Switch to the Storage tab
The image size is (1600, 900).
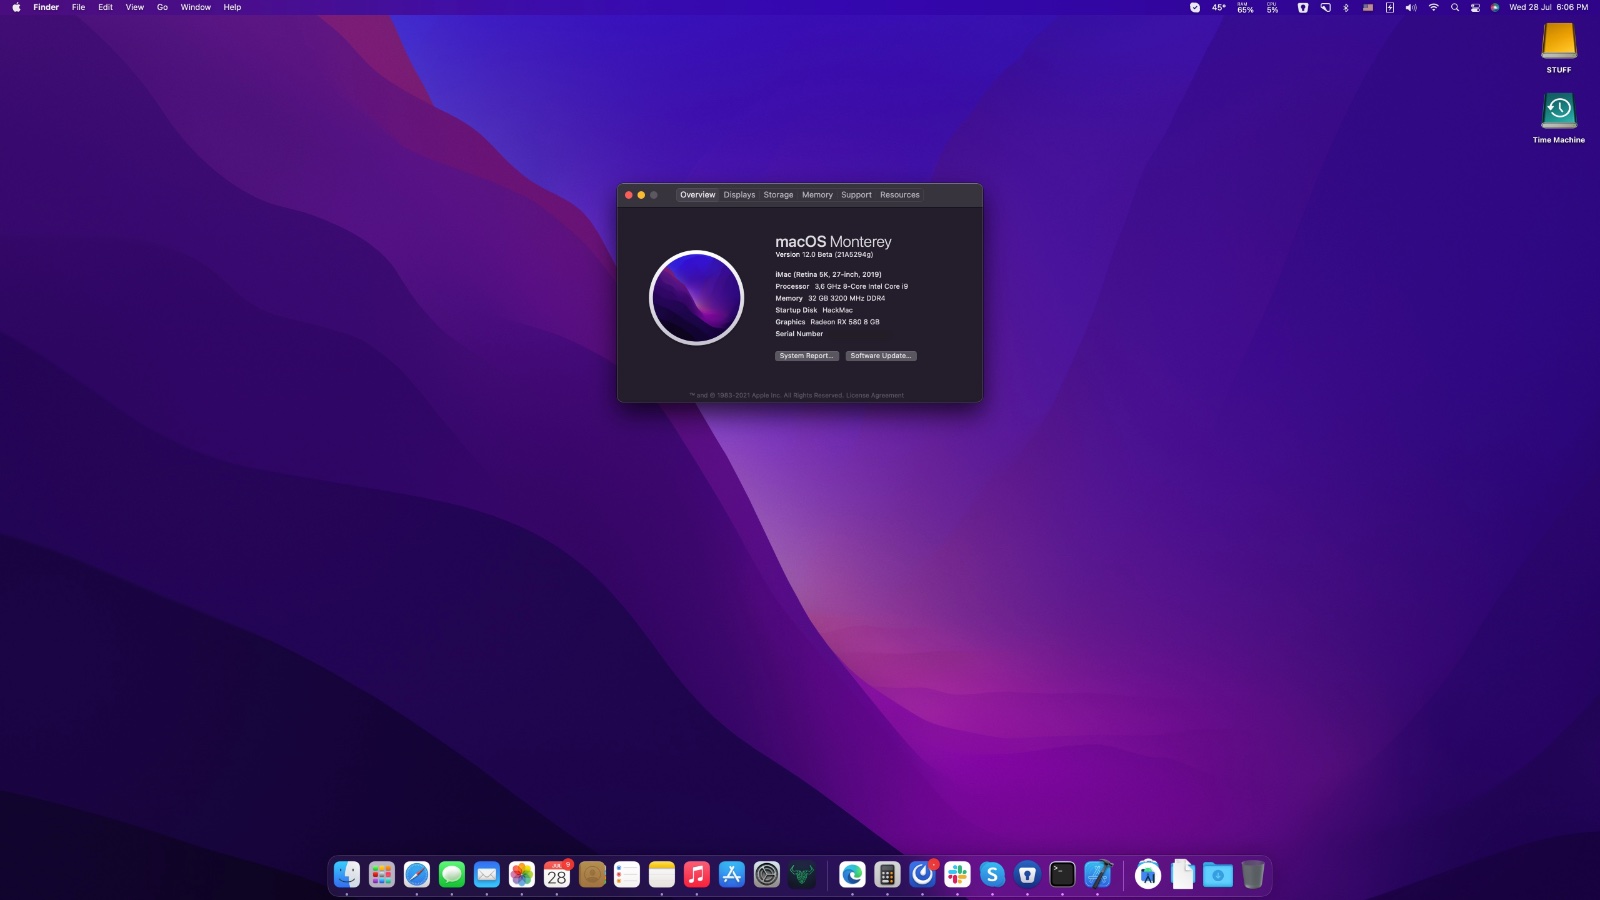[778, 195]
